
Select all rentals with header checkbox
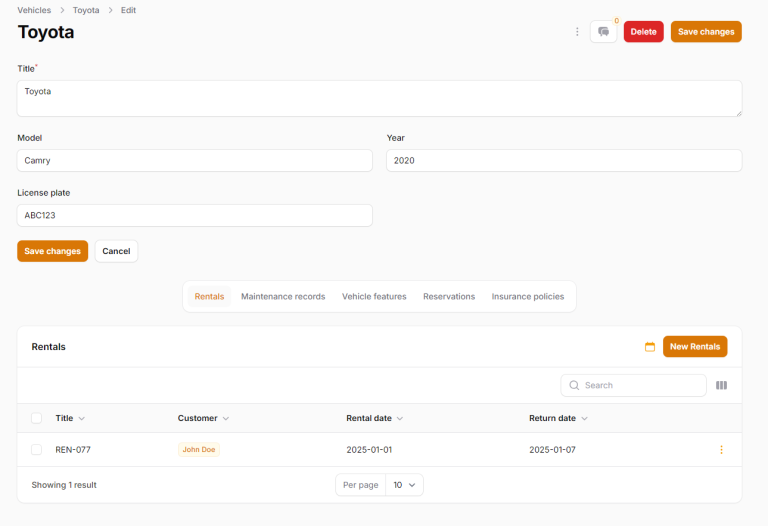[37, 418]
